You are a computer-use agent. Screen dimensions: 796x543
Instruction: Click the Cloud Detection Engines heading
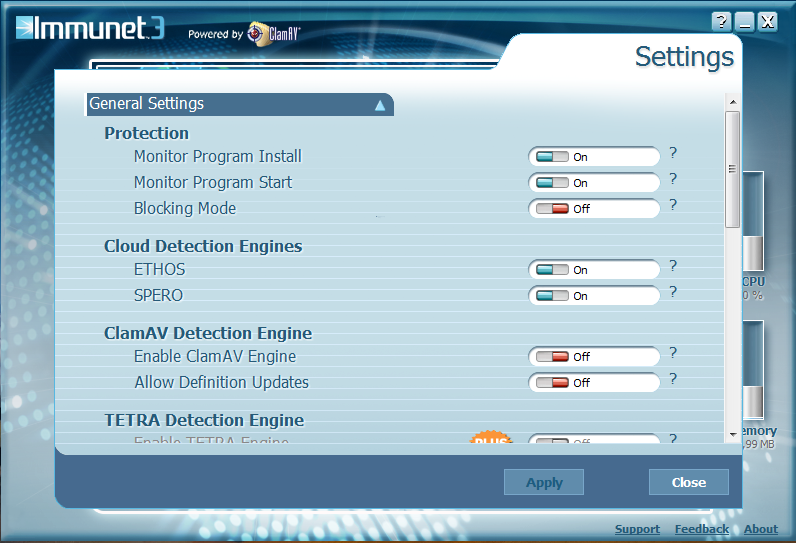coord(203,246)
